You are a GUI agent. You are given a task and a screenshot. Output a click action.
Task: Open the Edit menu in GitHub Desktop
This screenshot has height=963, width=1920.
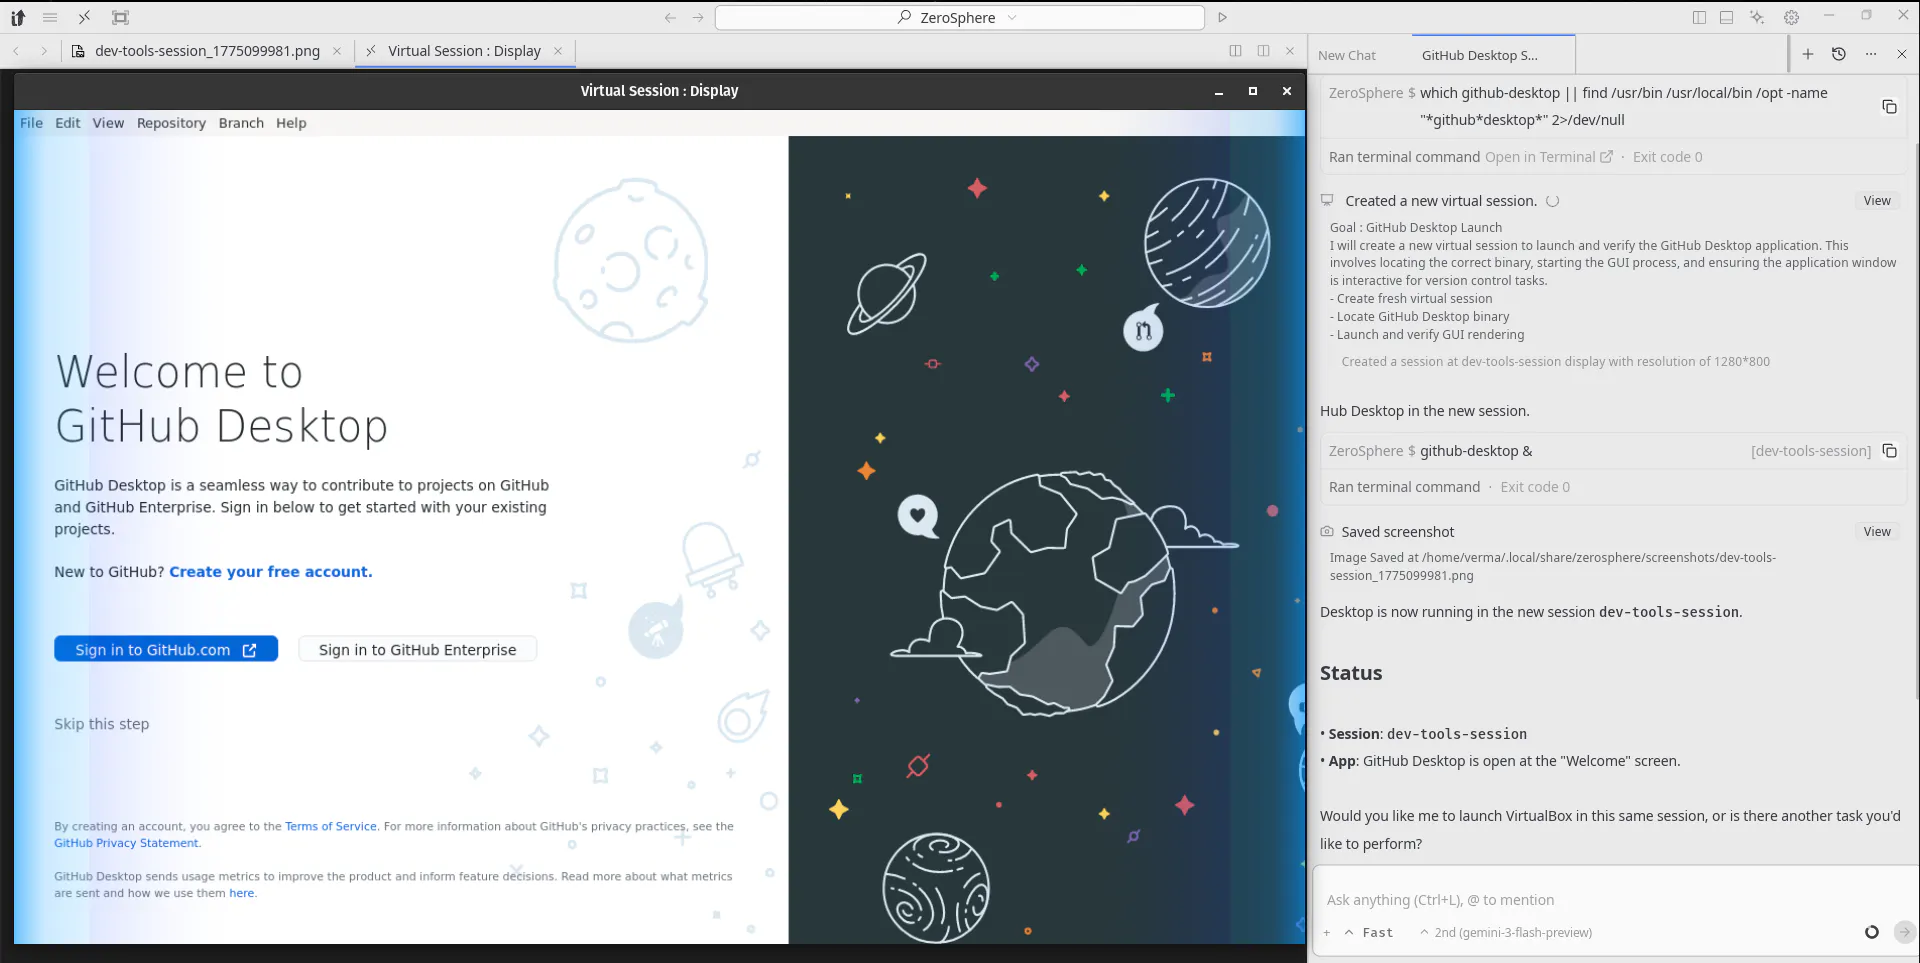67,123
